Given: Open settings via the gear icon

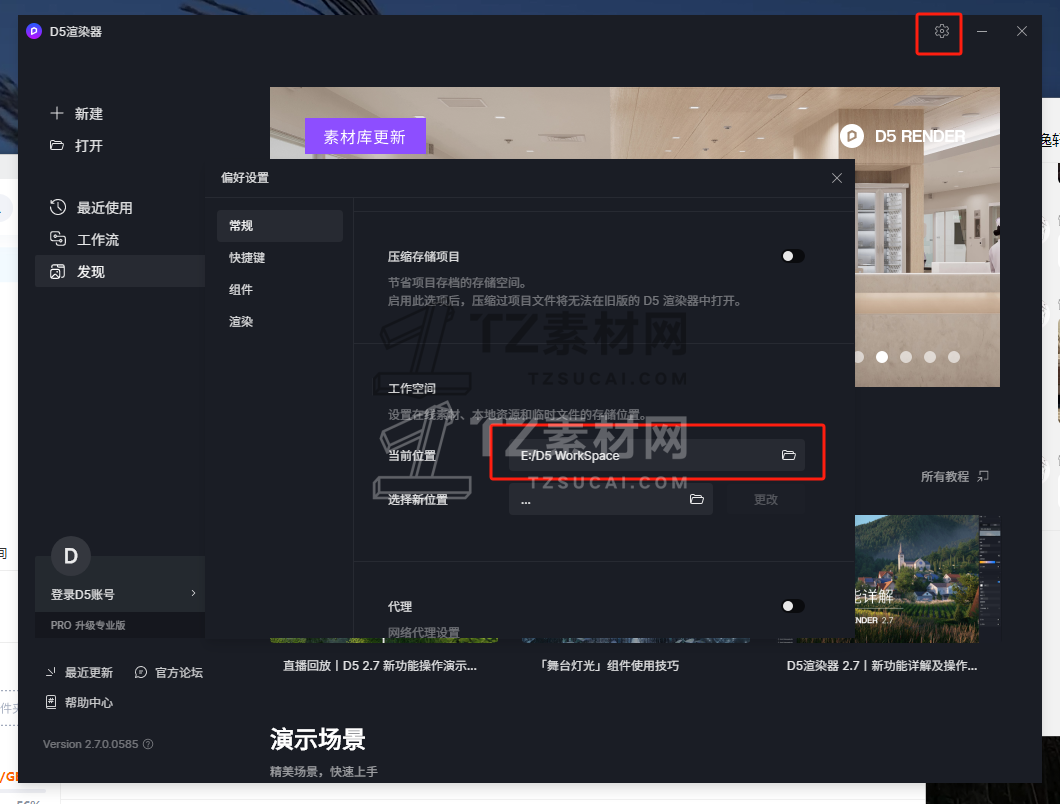Looking at the screenshot, I should click(941, 31).
